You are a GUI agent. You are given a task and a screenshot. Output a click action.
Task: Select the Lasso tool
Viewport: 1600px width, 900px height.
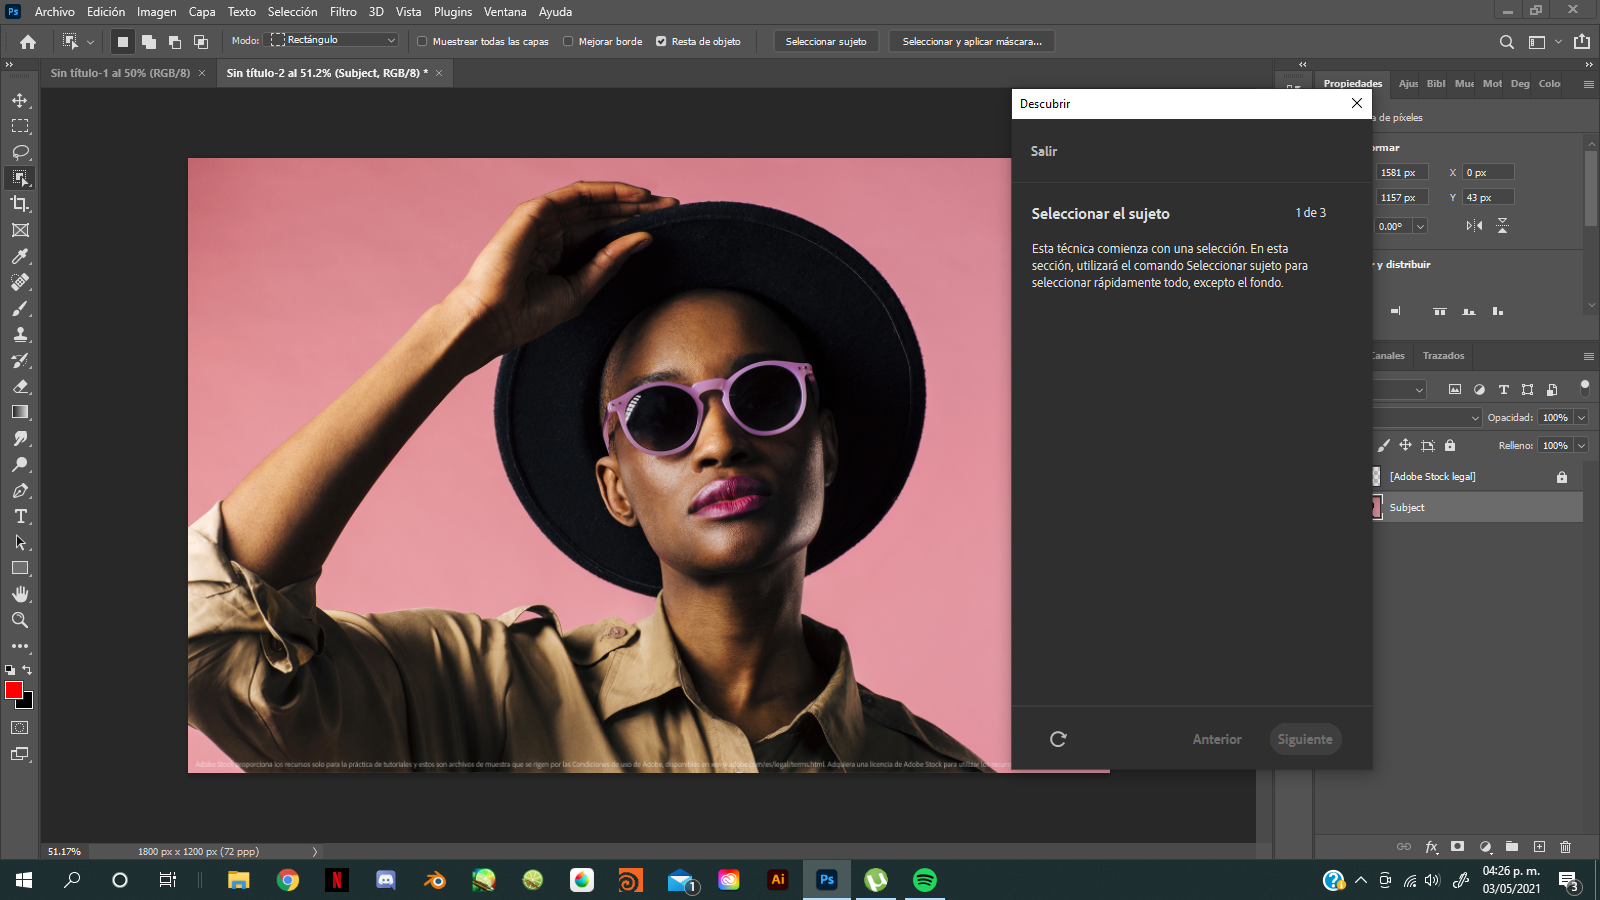pos(20,152)
